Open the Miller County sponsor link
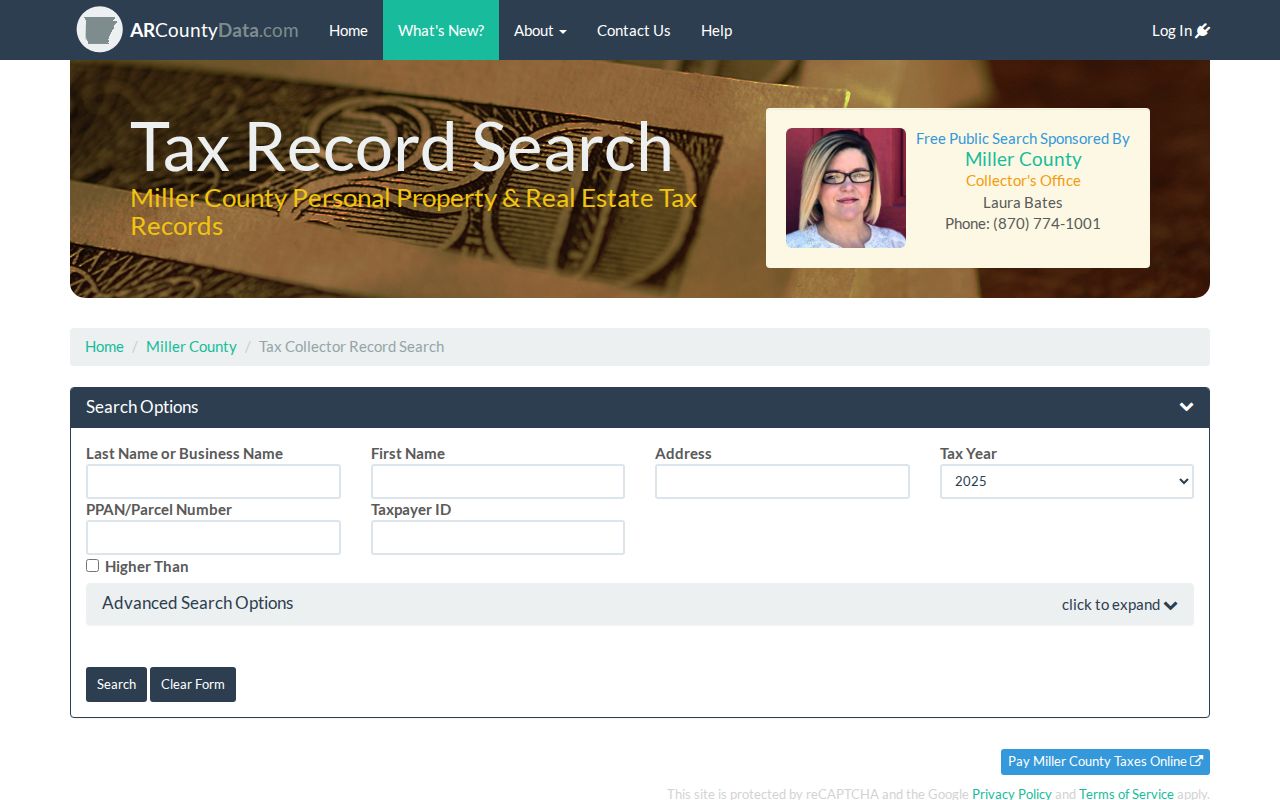This screenshot has width=1280, height=800. click(1023, 159)
